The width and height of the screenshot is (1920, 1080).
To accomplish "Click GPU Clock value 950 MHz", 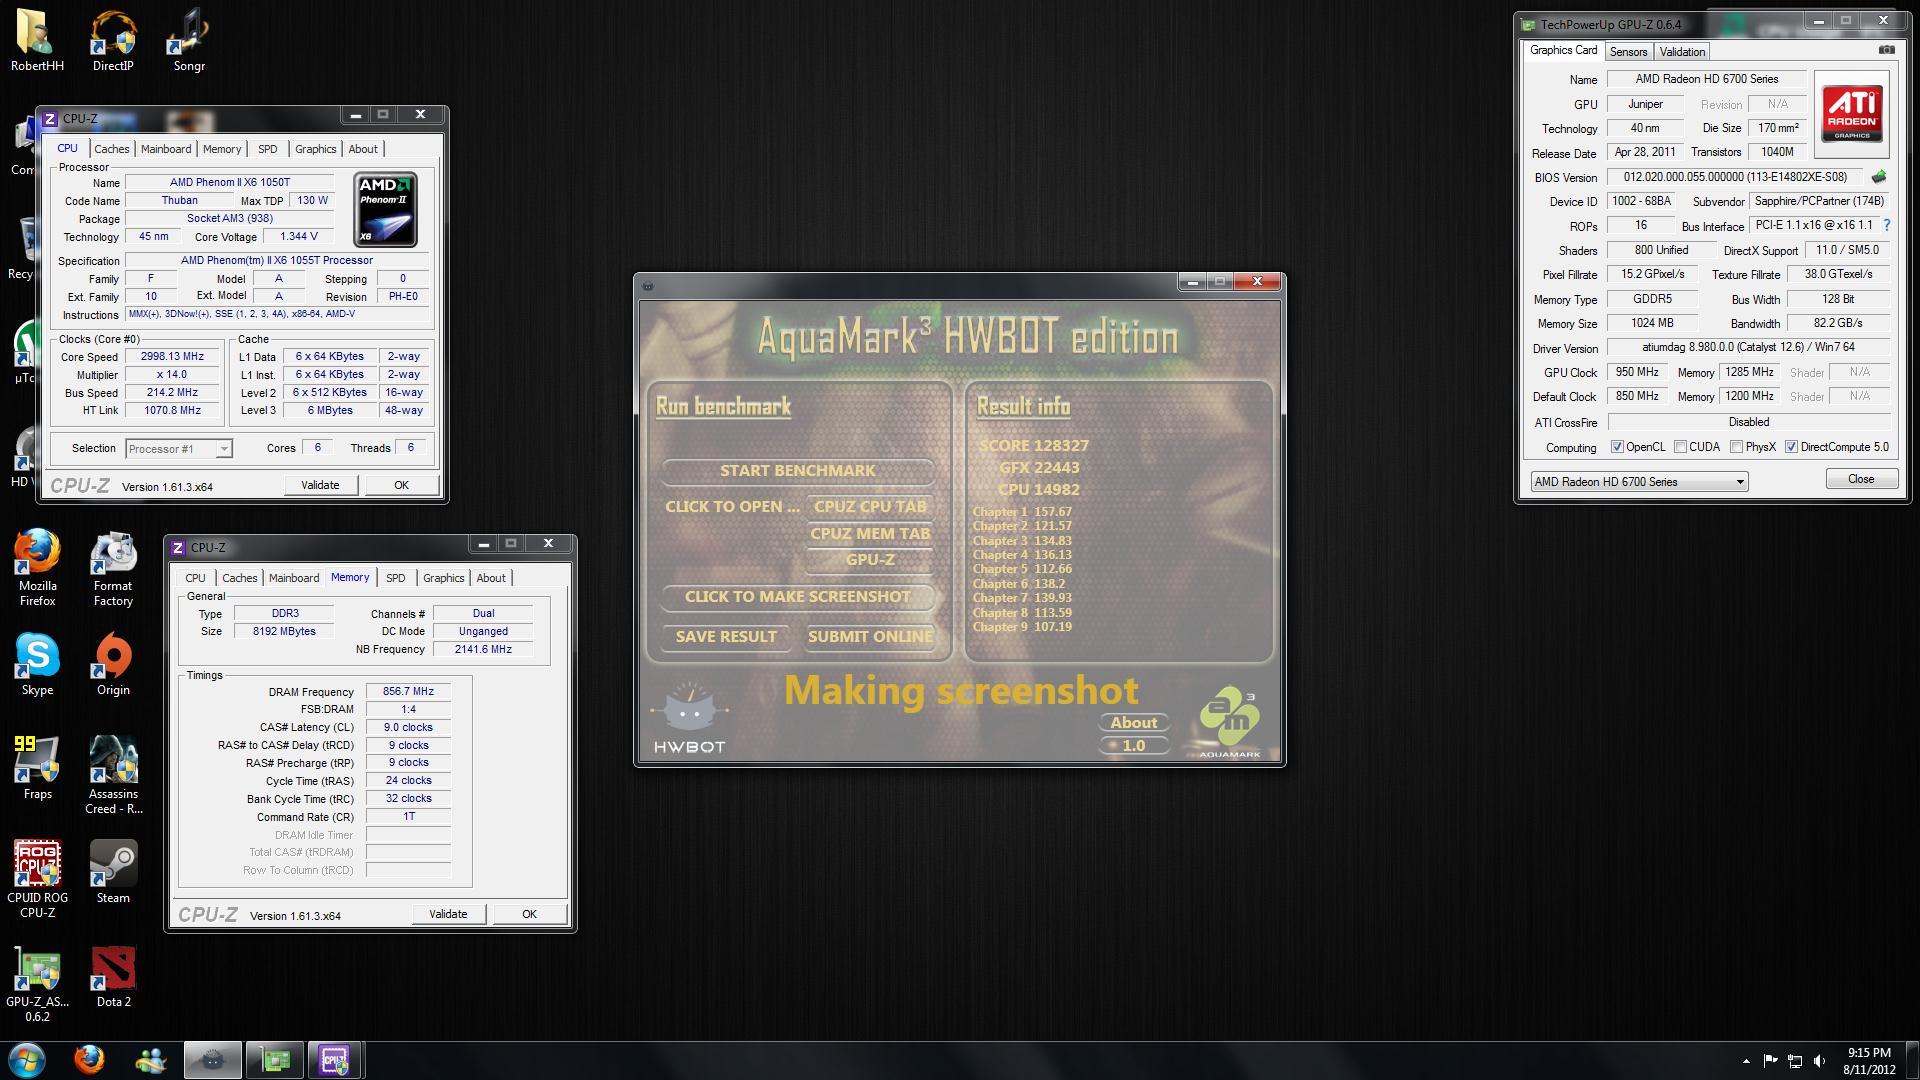I will click(1637, 372).
